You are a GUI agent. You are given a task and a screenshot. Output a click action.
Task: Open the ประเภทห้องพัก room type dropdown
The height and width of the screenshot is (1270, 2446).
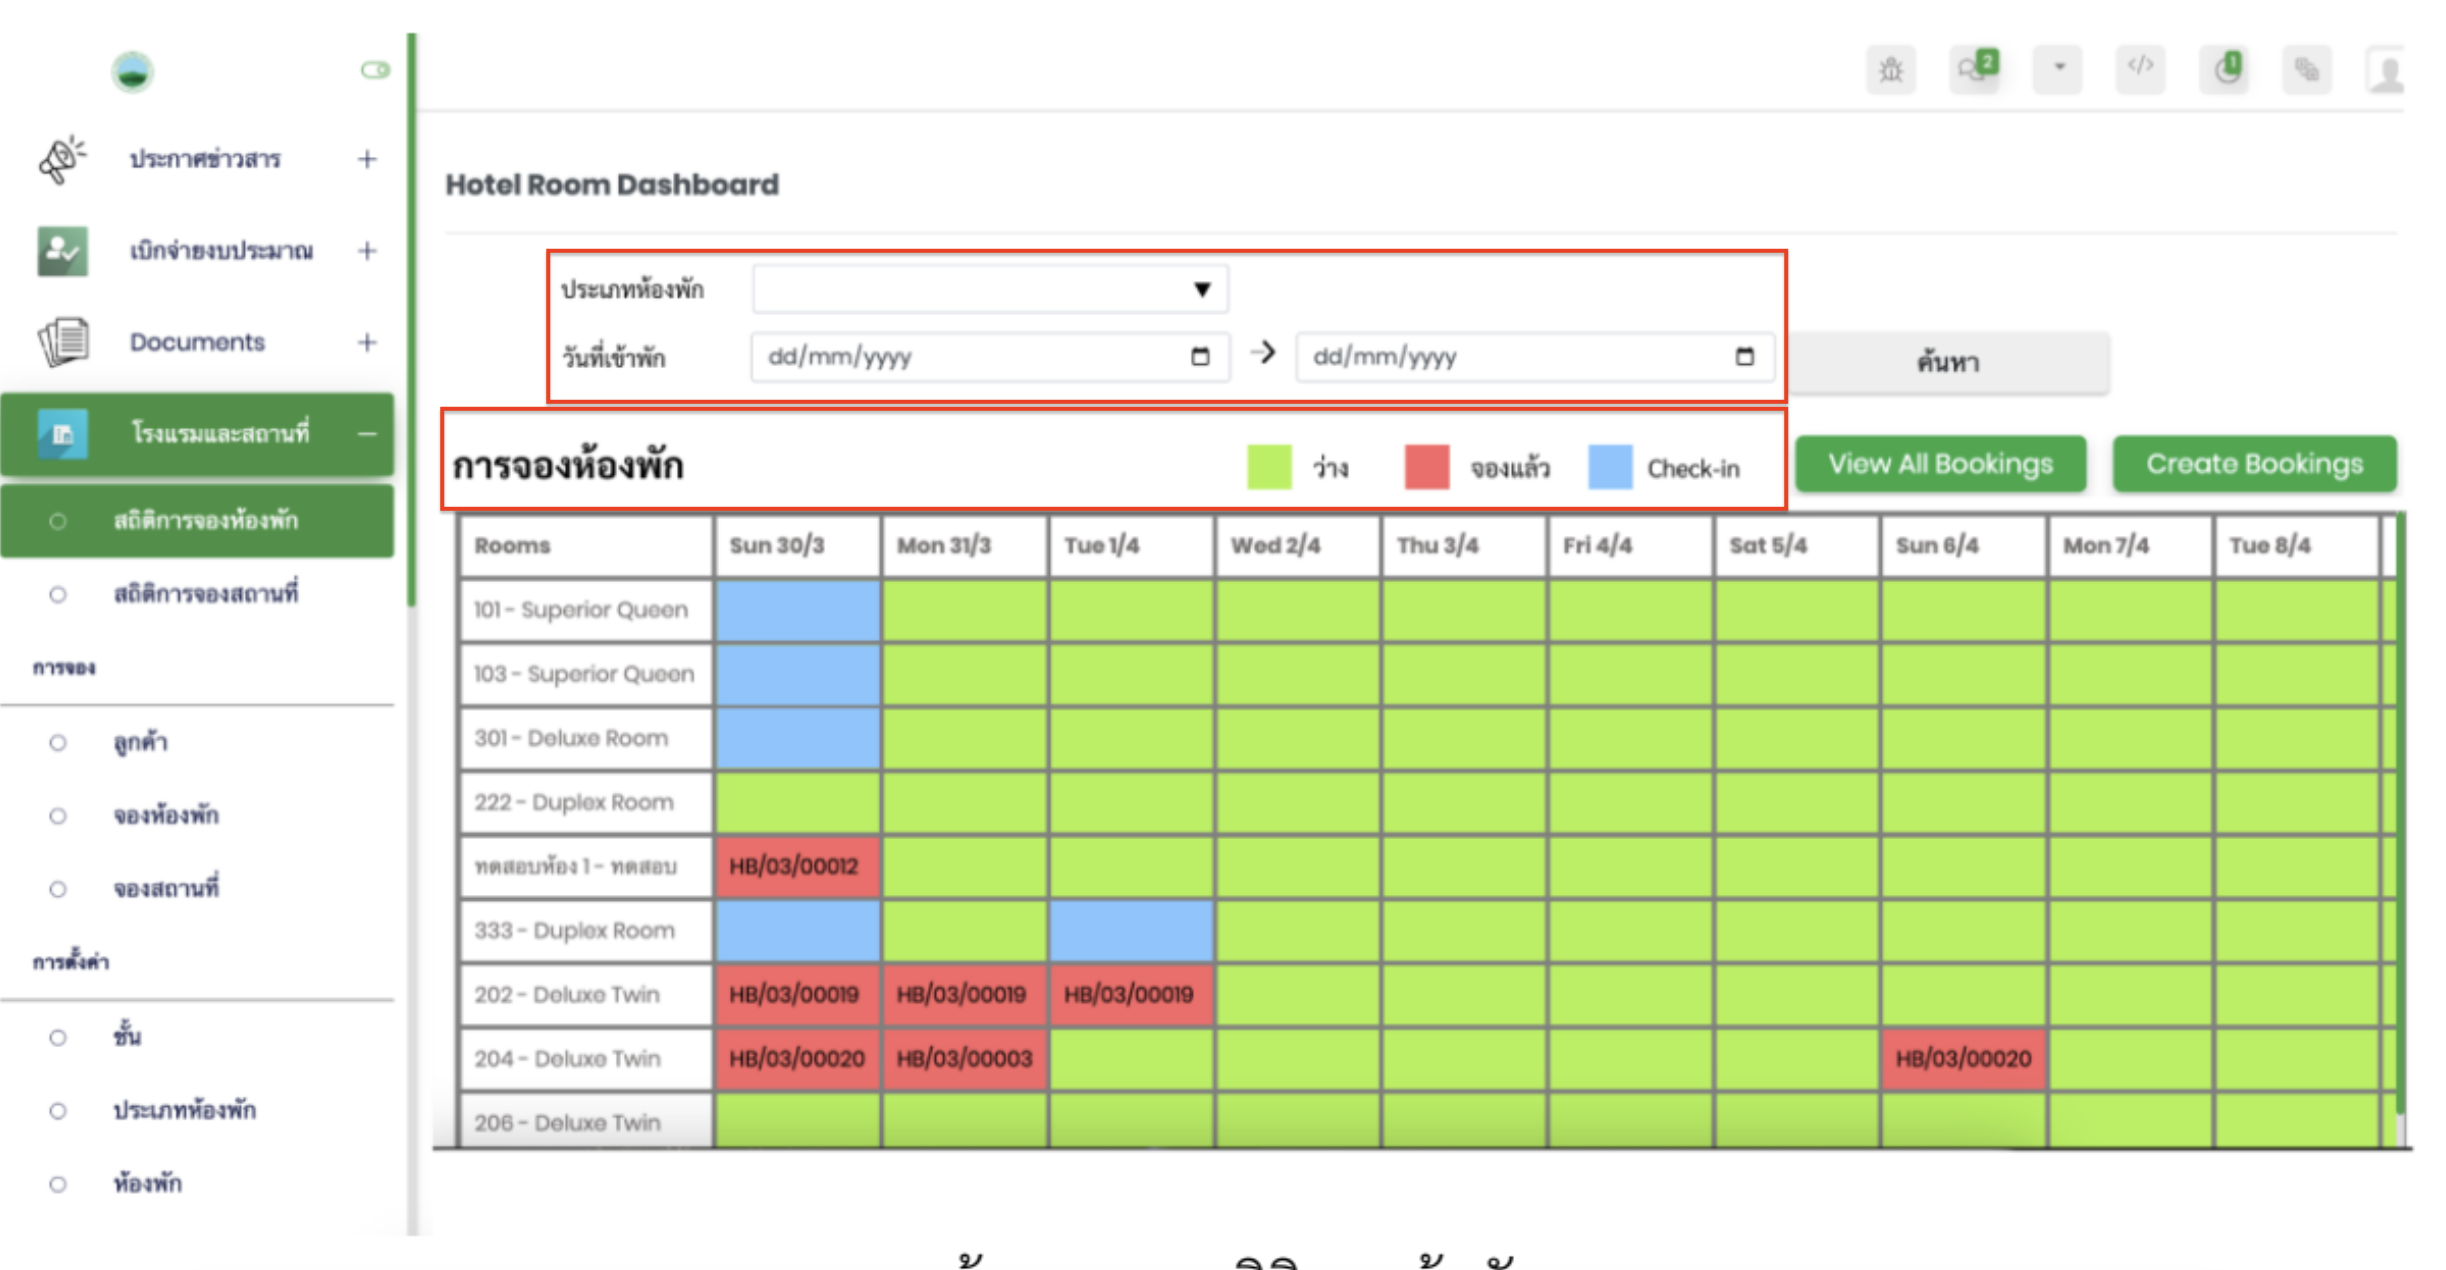pos(990,290)
